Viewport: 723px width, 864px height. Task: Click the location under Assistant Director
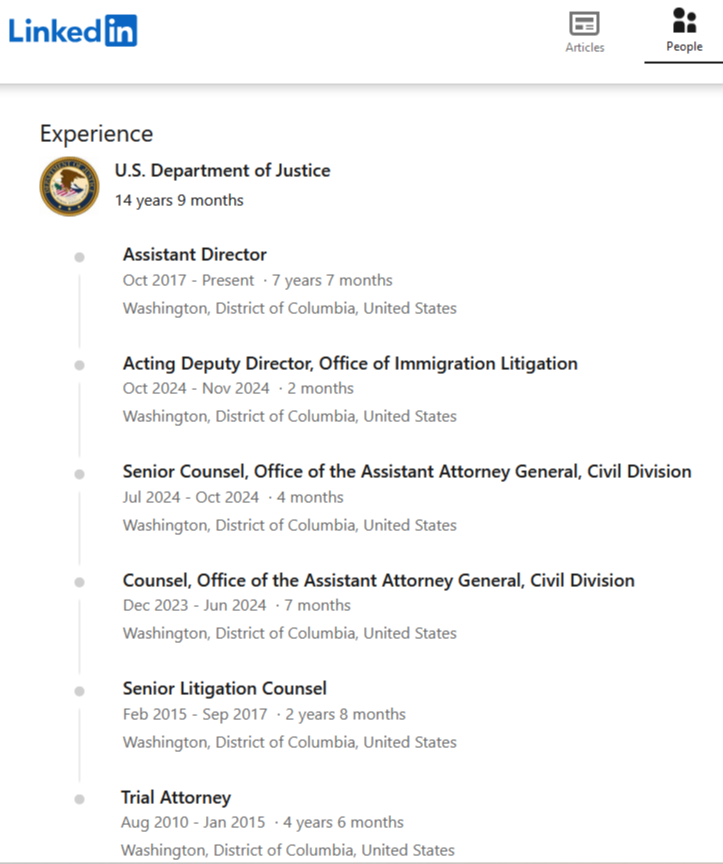pyautogui.click(x=290, y=308)
